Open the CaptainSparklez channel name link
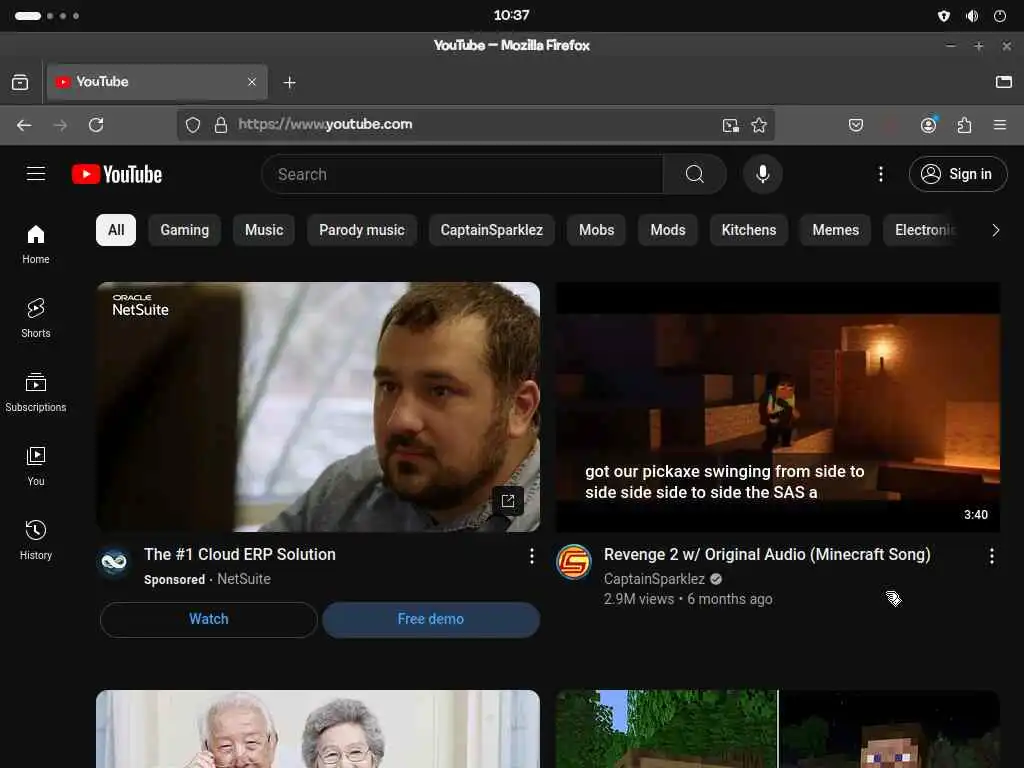The height and width of the screenshot is (768, 1024). pos(654,579)
